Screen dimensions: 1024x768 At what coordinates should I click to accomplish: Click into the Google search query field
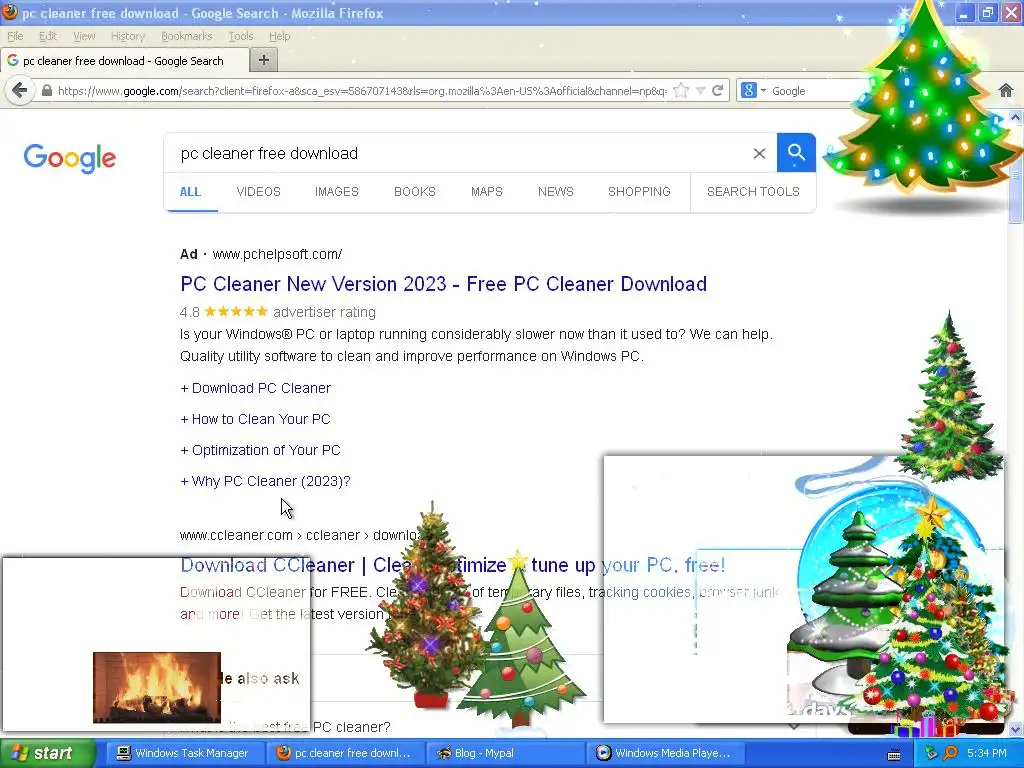457,153
